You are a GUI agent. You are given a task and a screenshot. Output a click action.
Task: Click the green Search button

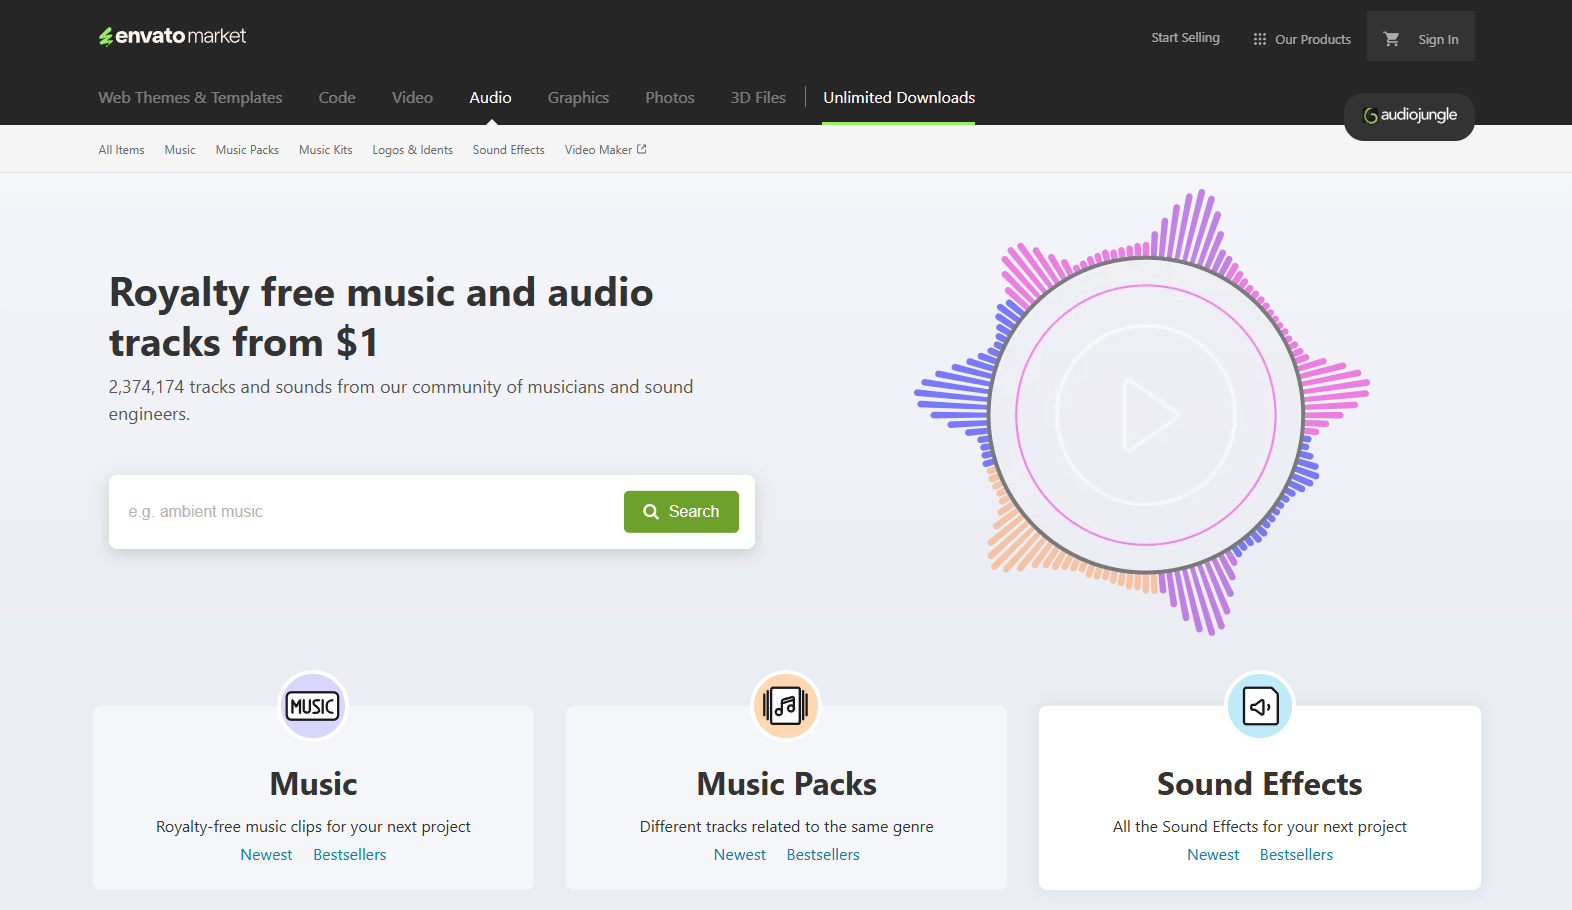click(x=681, y=512)
